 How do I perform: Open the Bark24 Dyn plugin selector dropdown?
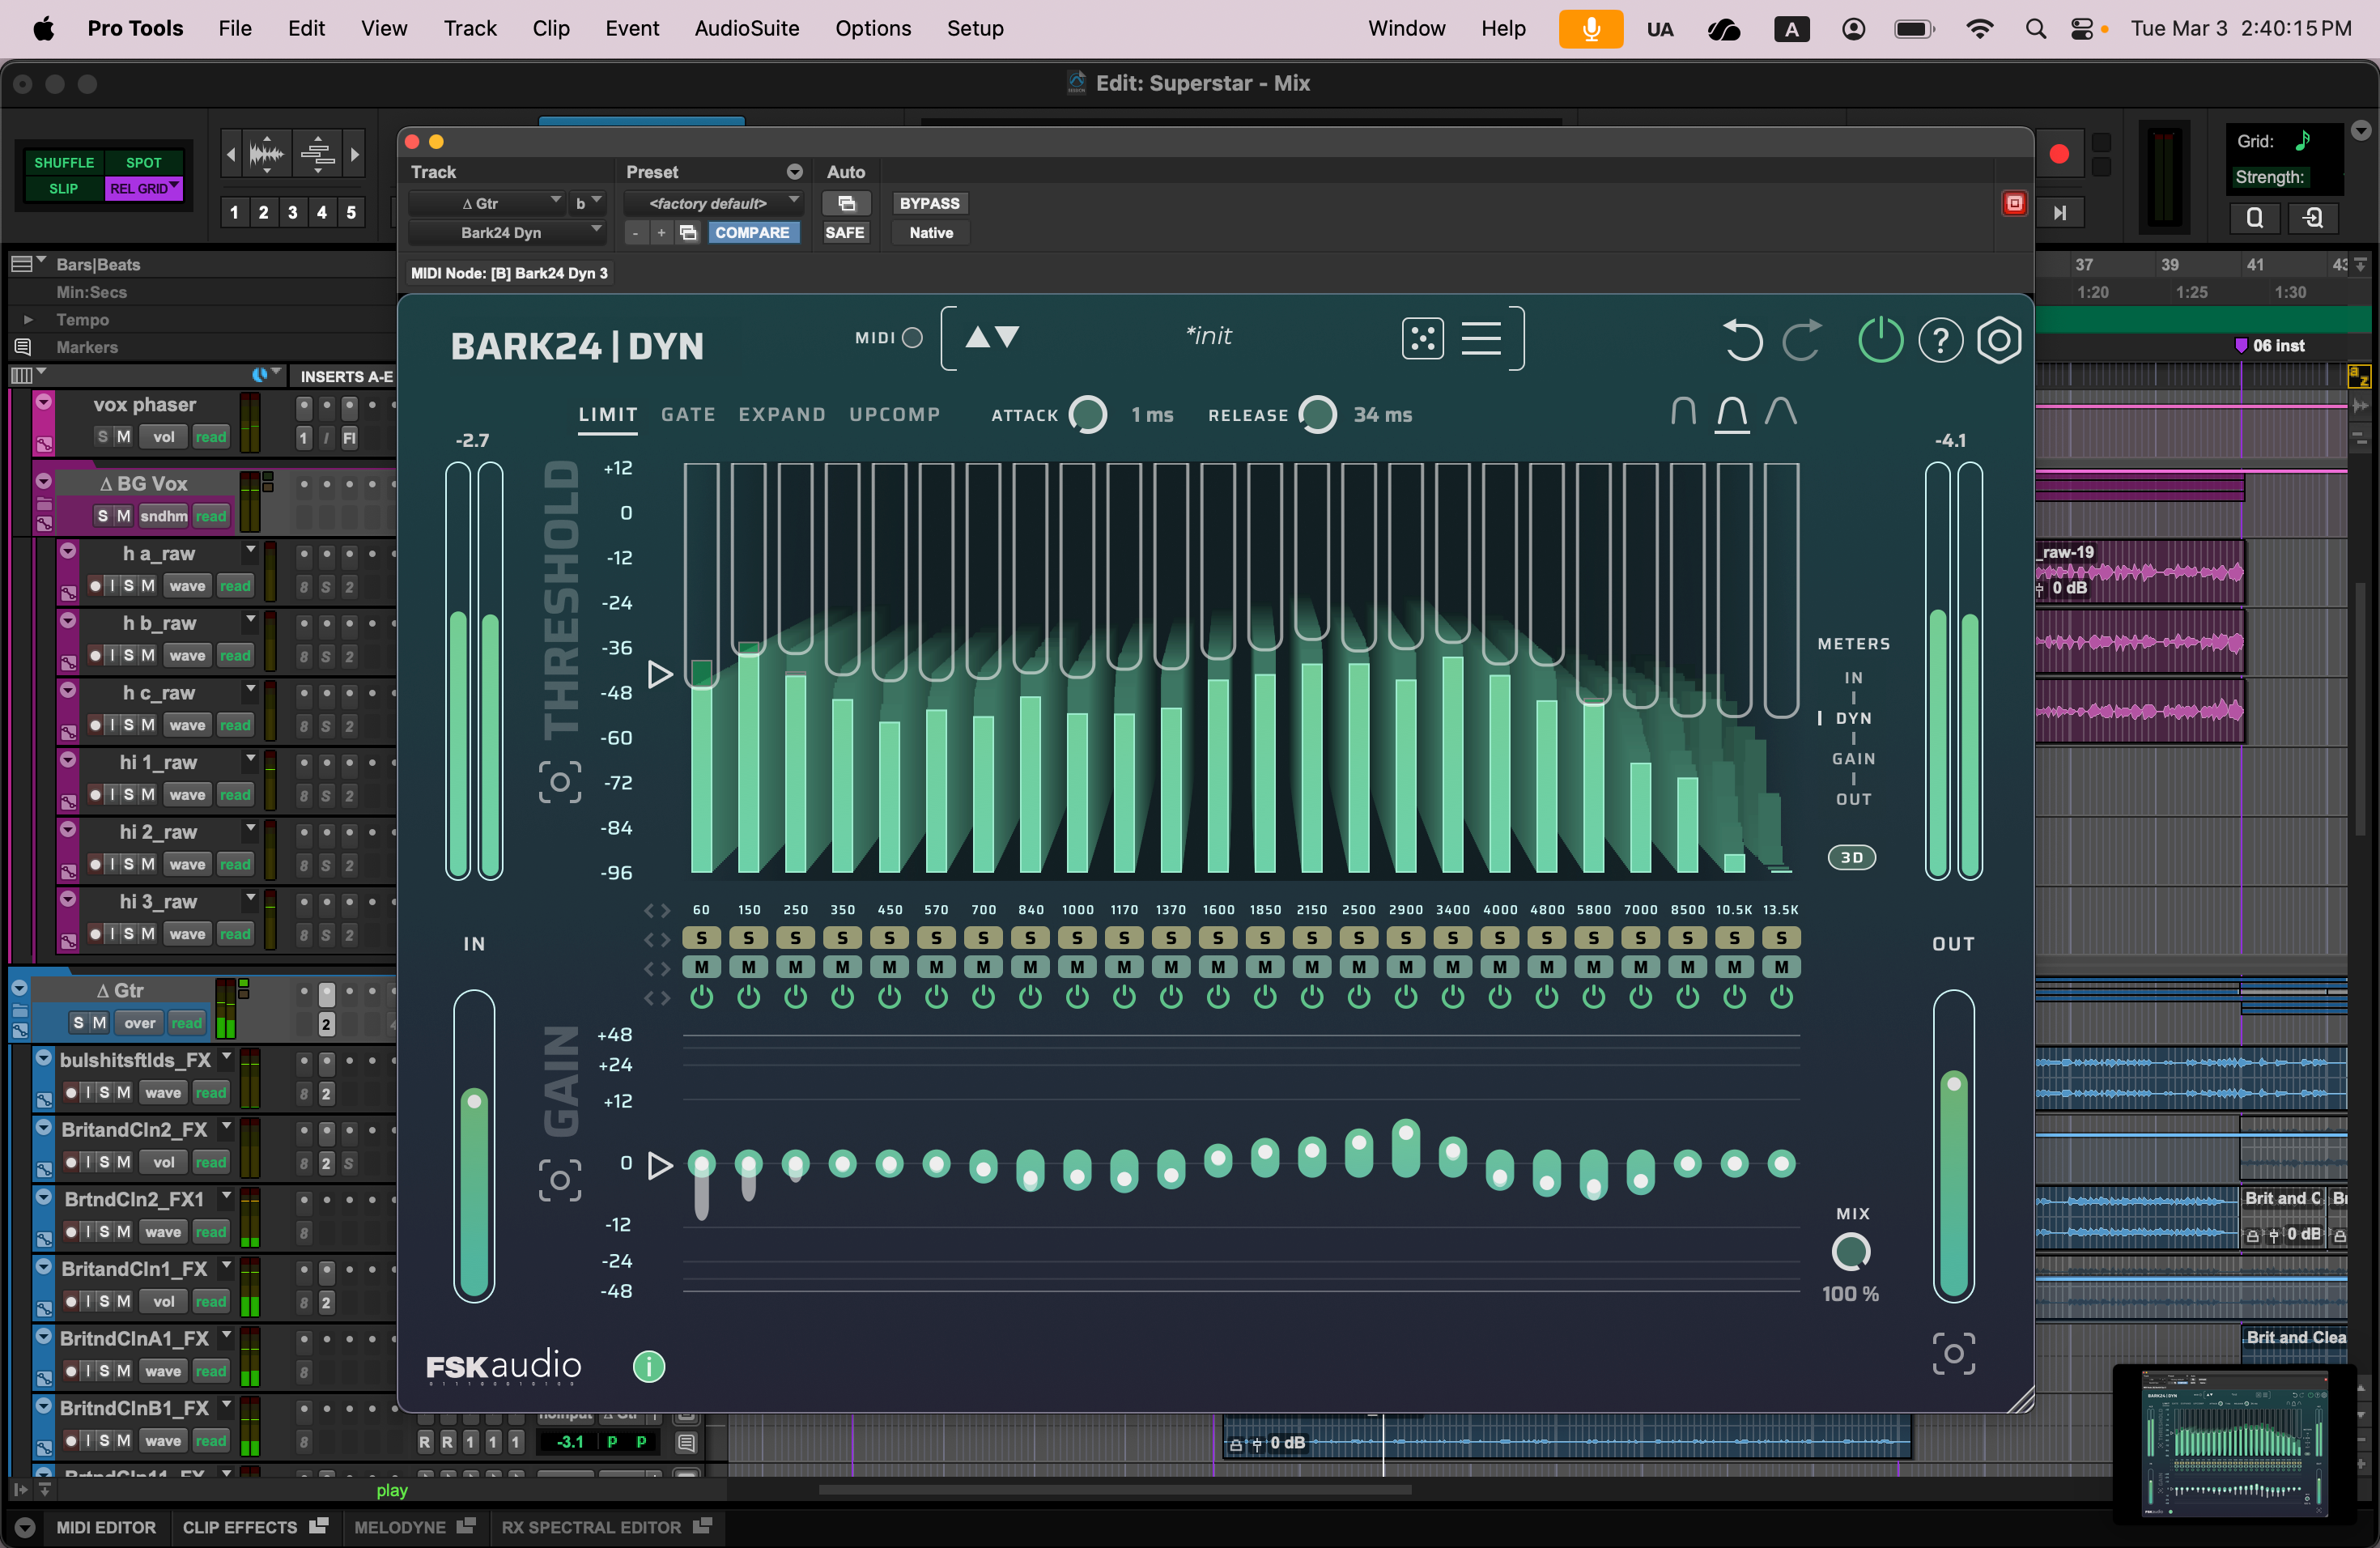[x=507, y=233]
